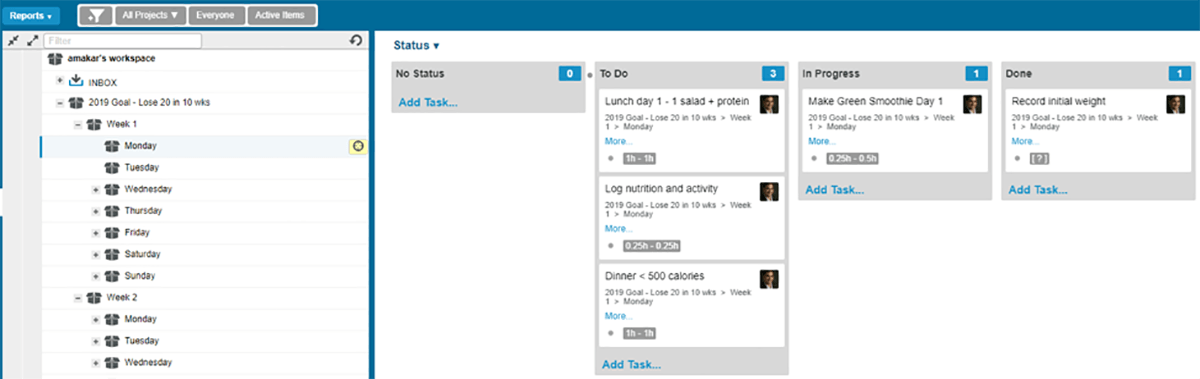The image size is (1200, 379).
Task: Open the All Projects dropdown
Action: [x=149, y=16]
